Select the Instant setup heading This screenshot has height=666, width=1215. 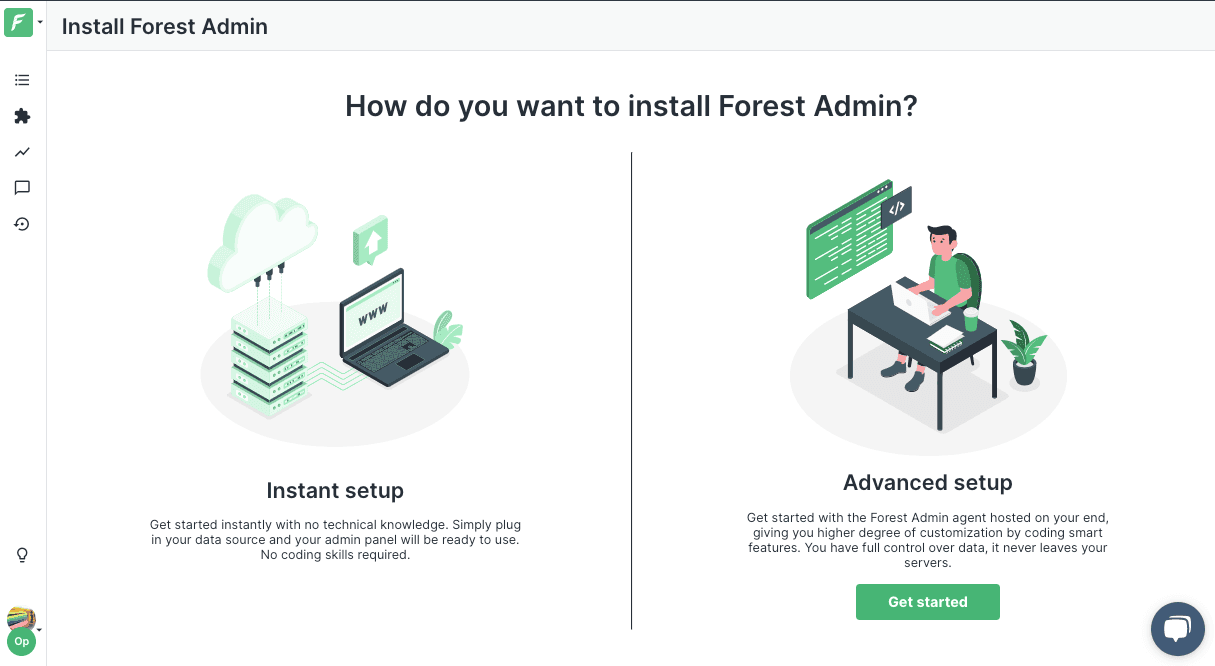pos(335,491)
